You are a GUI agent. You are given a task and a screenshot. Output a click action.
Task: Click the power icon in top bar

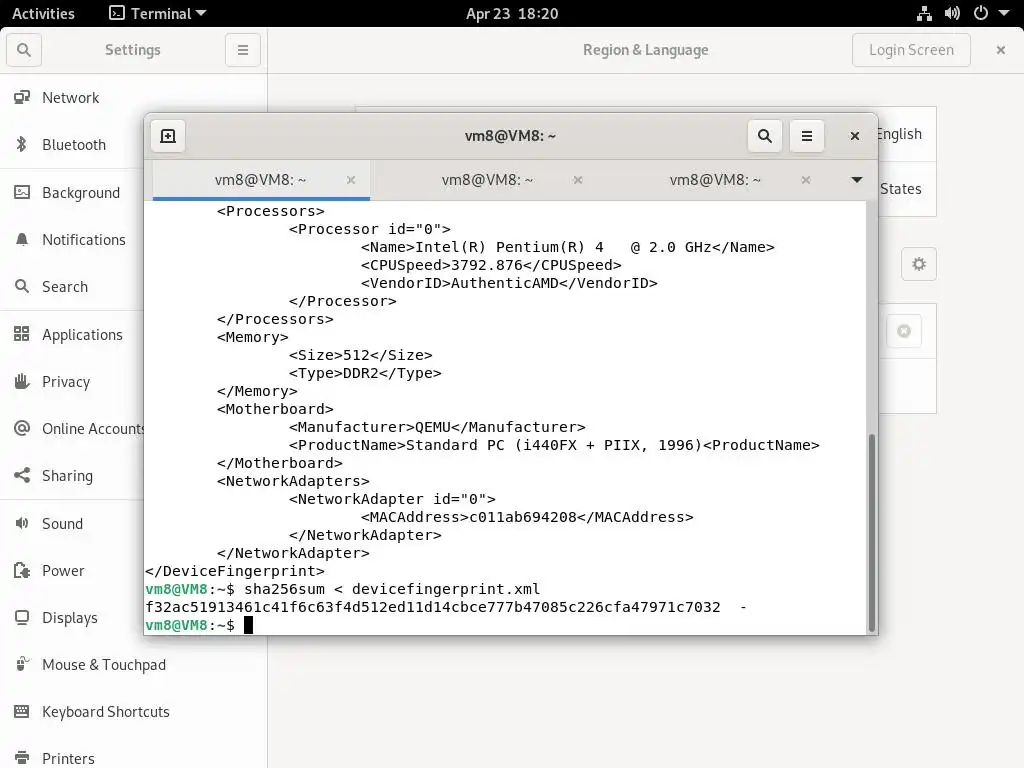coord(980,13)
